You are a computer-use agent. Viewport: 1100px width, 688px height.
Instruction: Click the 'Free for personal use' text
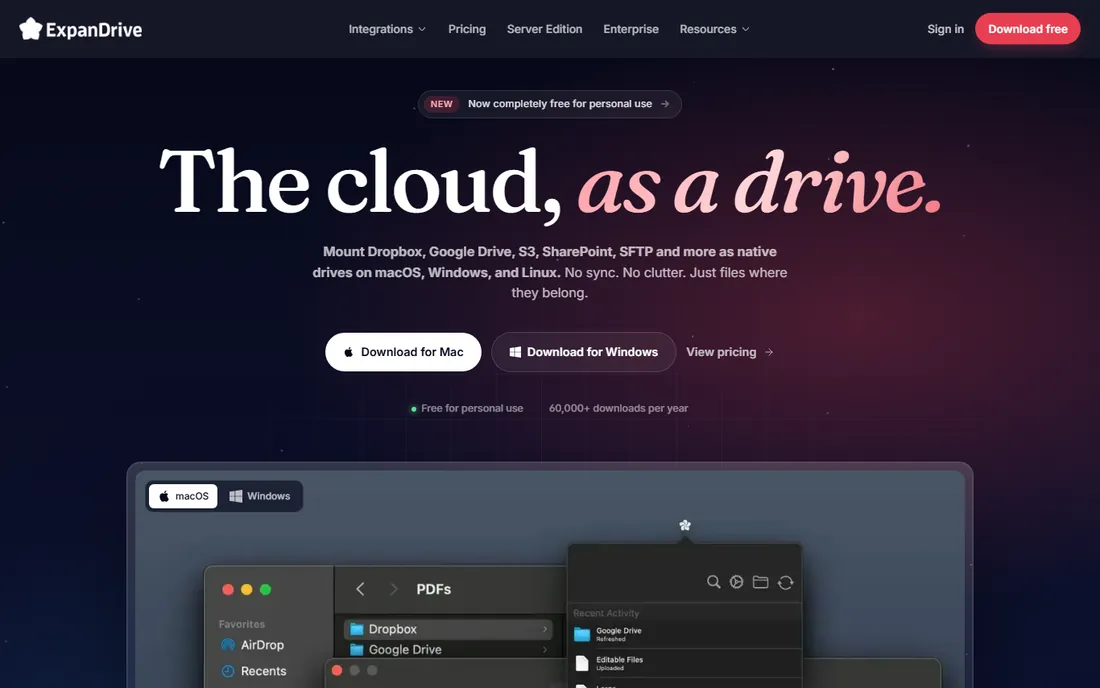(x=472, y=408)
